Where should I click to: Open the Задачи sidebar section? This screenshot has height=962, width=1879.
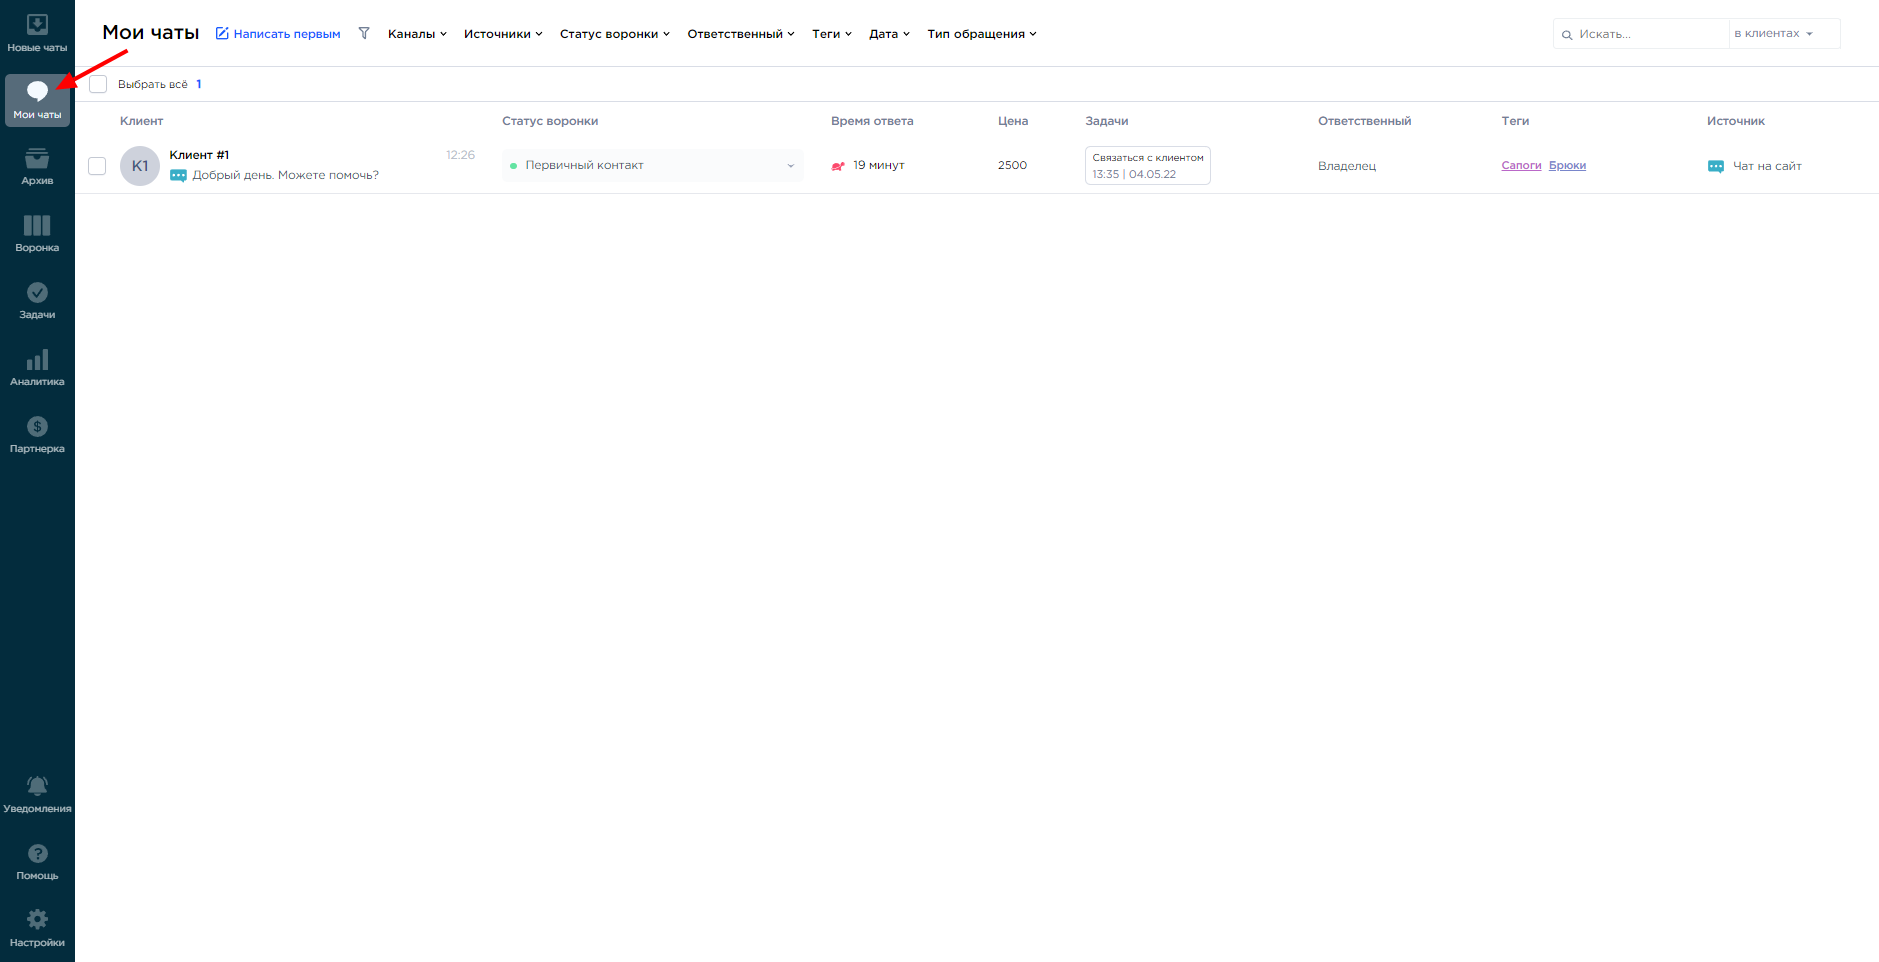pos(37,301)
